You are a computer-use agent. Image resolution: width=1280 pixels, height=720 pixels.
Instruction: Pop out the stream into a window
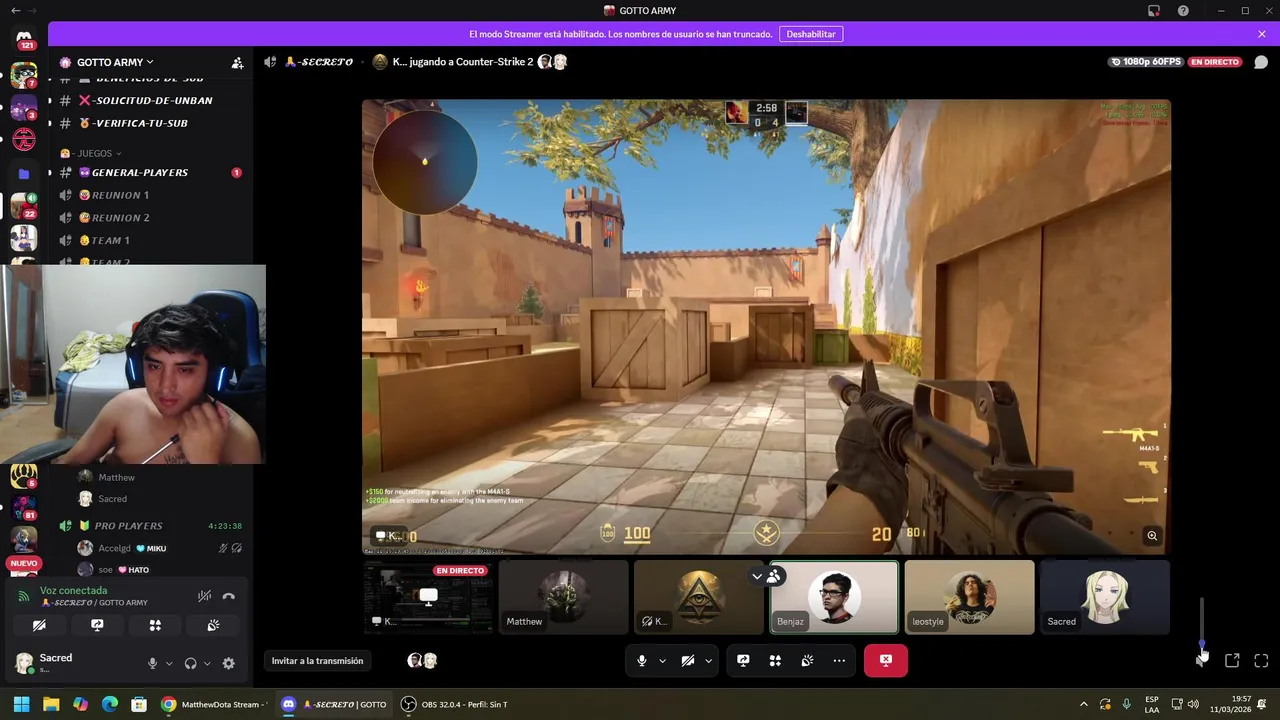pyautogui.click(x=1232, y=661)
